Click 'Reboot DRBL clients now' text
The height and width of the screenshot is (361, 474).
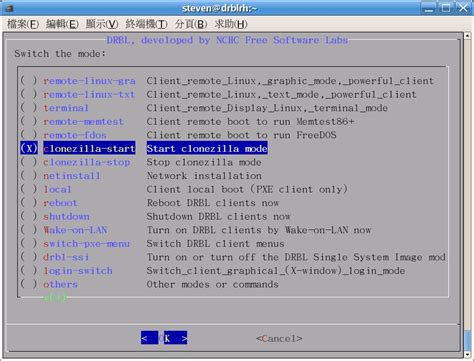tap(213, 203)
